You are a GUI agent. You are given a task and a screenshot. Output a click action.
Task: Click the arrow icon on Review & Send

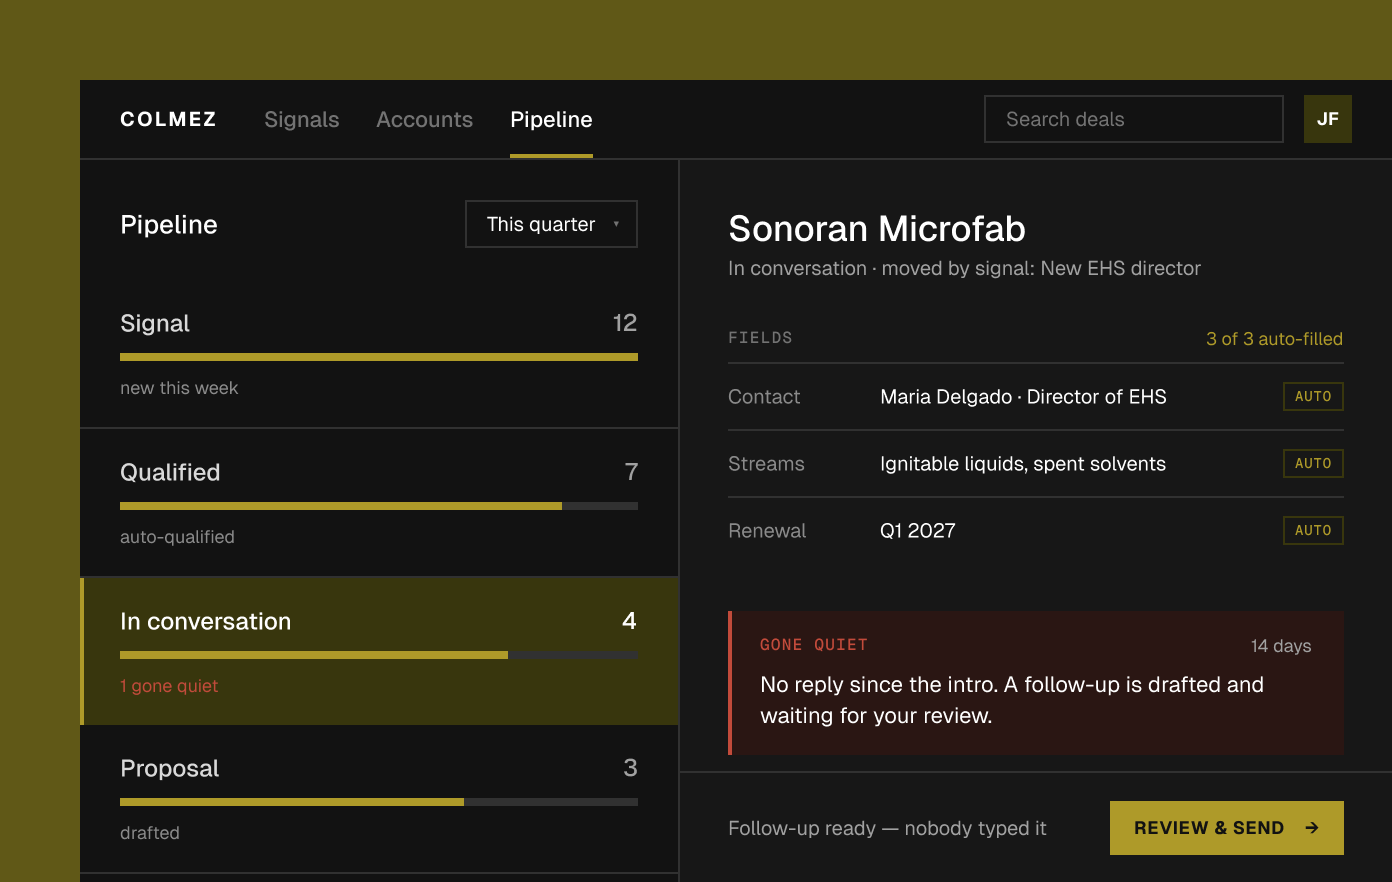[1312, 828]
